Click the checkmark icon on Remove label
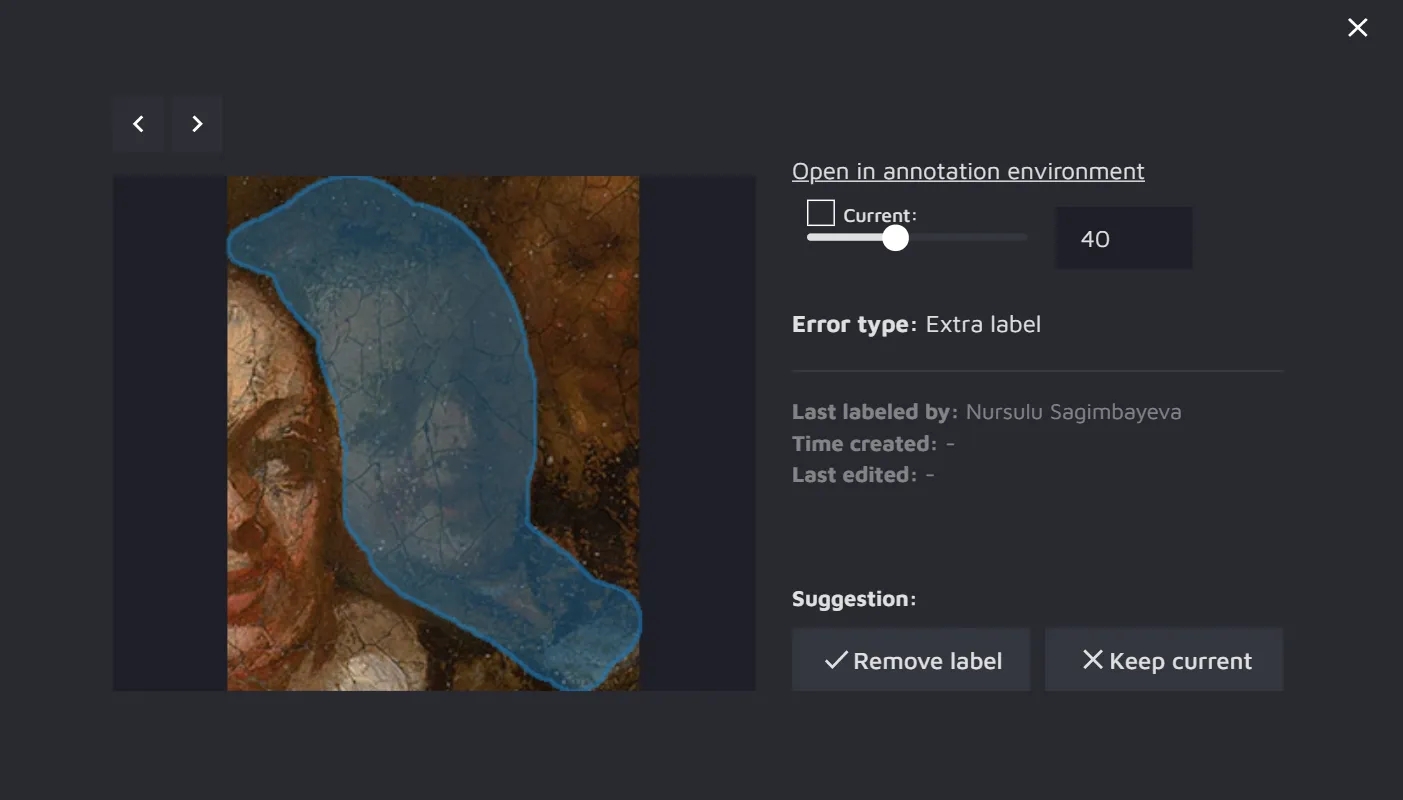Image resolution: width=1403 pixels, height=800 pixels. pyautogui.click(x=836, y=660)
